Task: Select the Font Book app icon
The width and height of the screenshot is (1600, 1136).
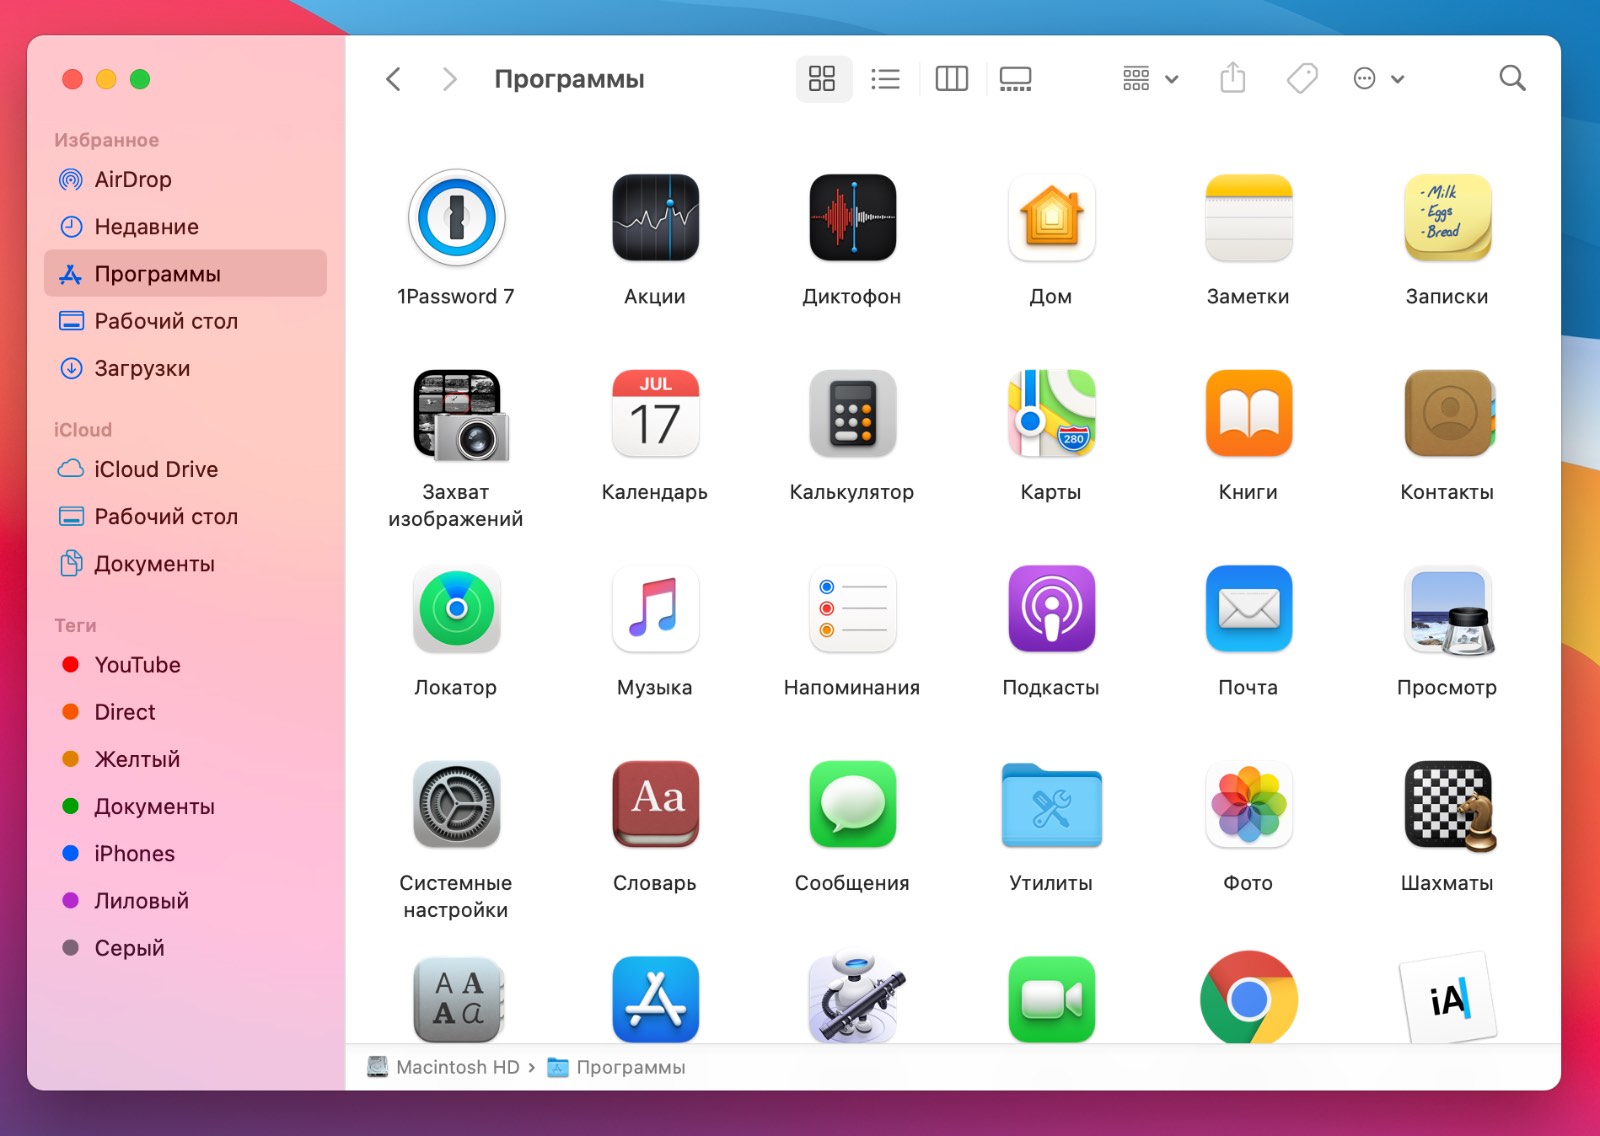Action: tap(458, 999)
